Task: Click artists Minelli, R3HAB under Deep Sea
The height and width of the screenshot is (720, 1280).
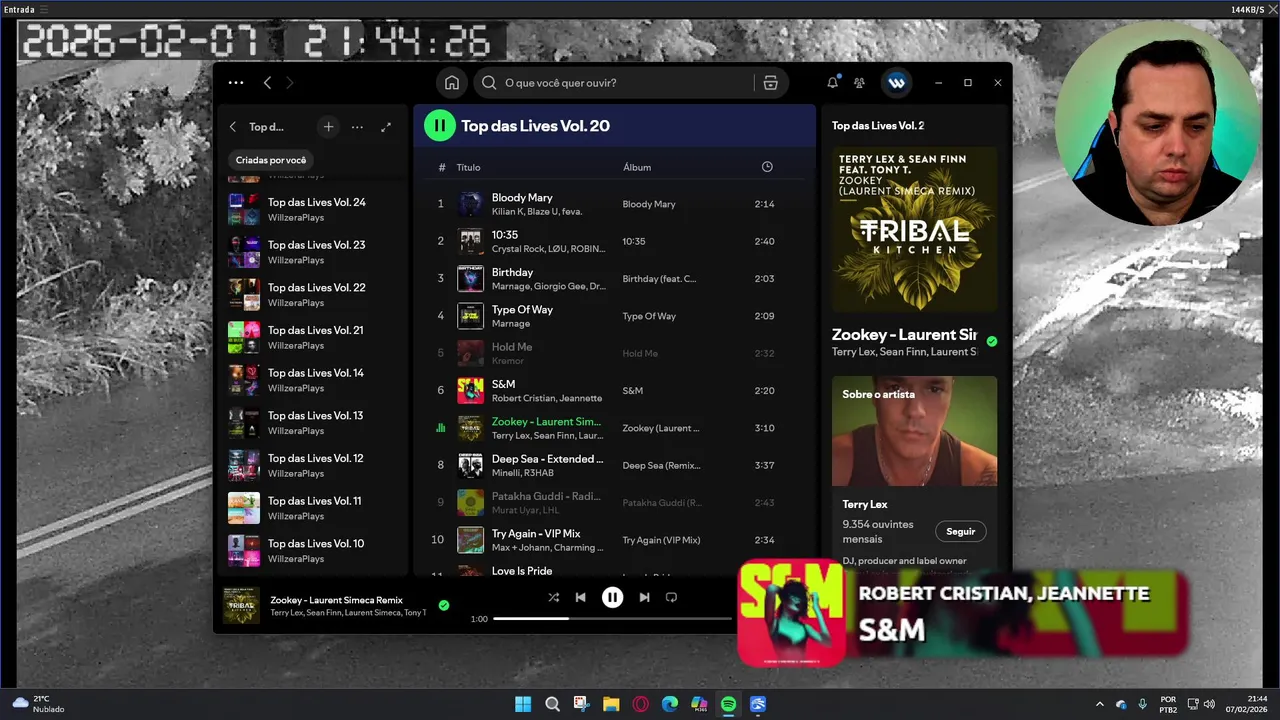Action: point(522,473)
